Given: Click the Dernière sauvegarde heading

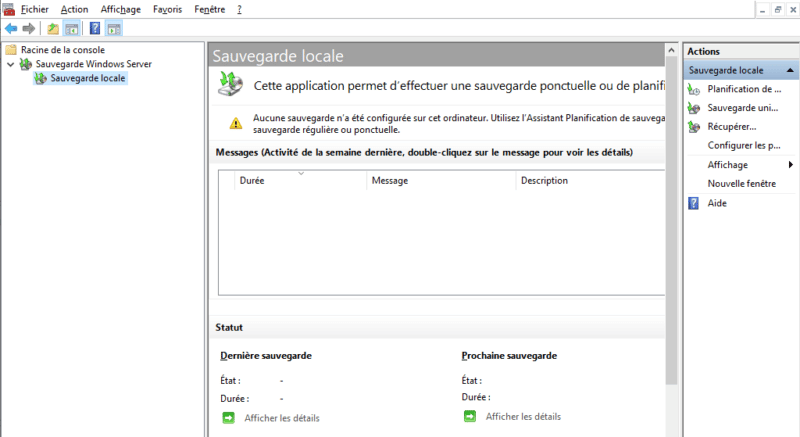Looking at the screenshot, I should click(x=266, y=356).
